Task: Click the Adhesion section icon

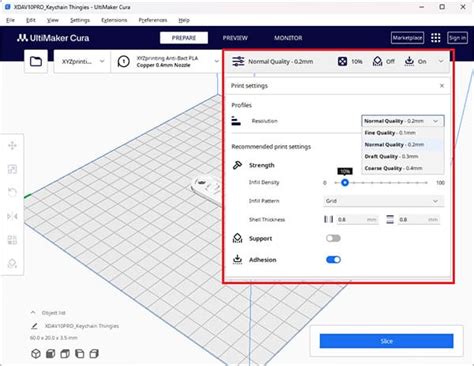Action: 237,259
